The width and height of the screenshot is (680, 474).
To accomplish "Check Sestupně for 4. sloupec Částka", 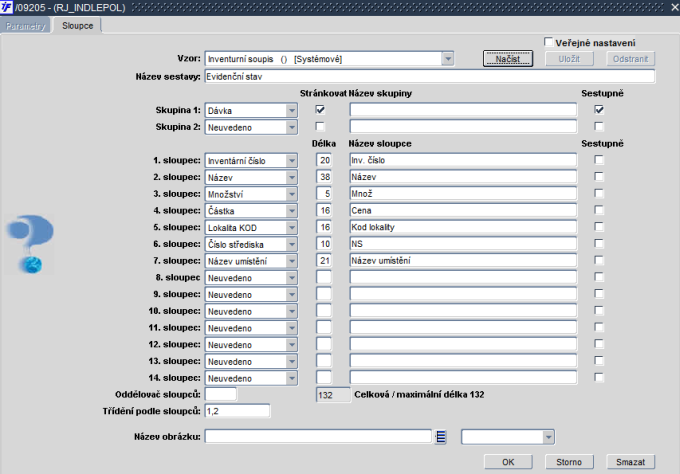I will pos(599,210).
